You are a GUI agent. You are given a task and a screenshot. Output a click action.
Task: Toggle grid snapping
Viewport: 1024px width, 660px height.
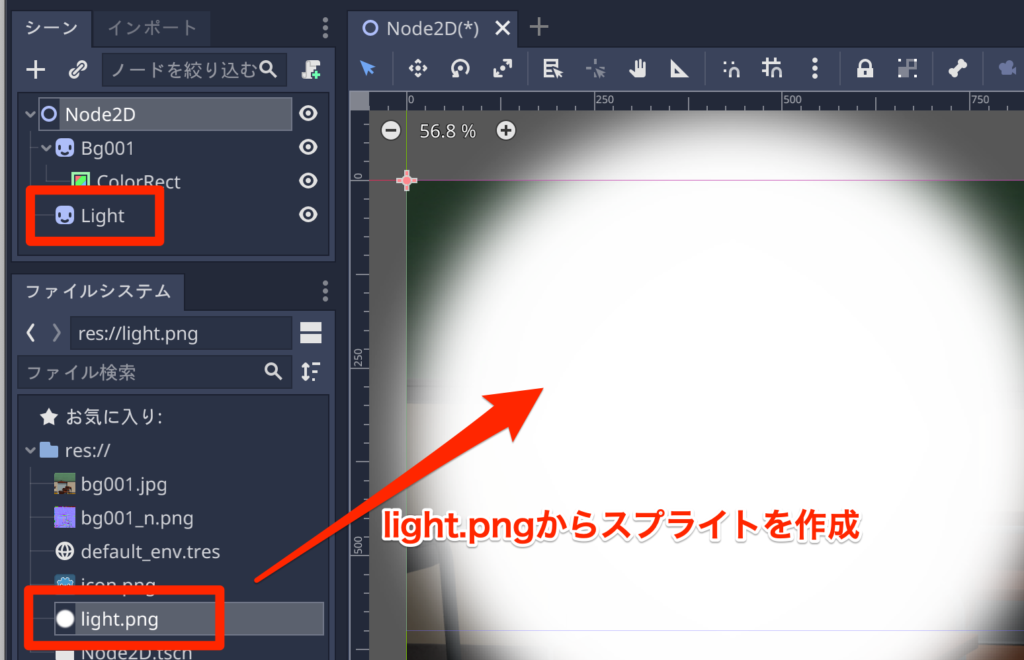pos(772,68)
